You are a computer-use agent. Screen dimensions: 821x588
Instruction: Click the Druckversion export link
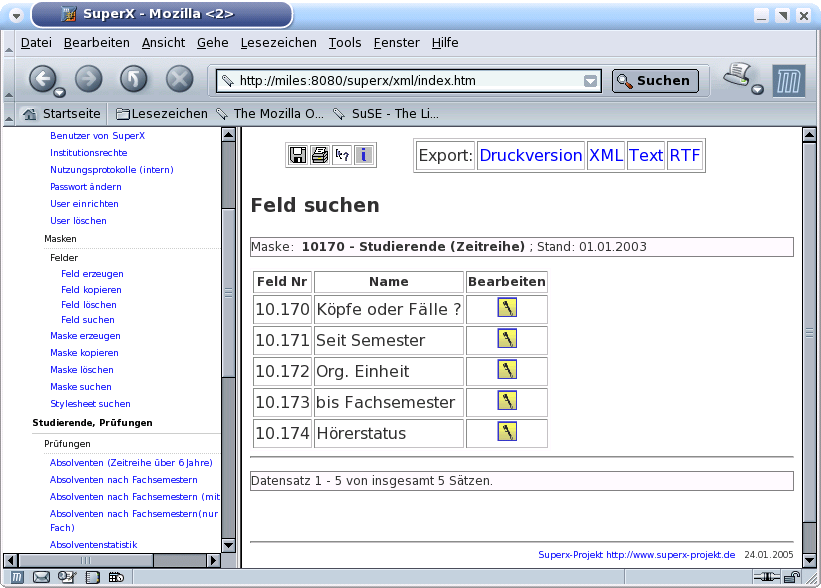click(x=530, y=155)
